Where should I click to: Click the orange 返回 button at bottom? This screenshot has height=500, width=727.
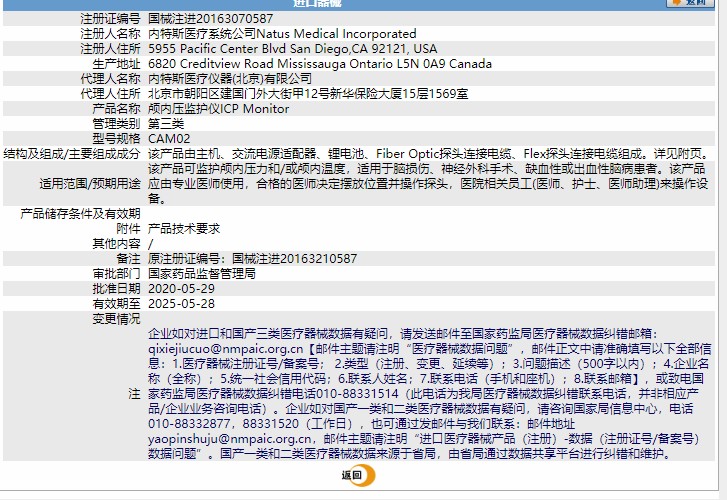pyautogui.click(x=358, y=475)
